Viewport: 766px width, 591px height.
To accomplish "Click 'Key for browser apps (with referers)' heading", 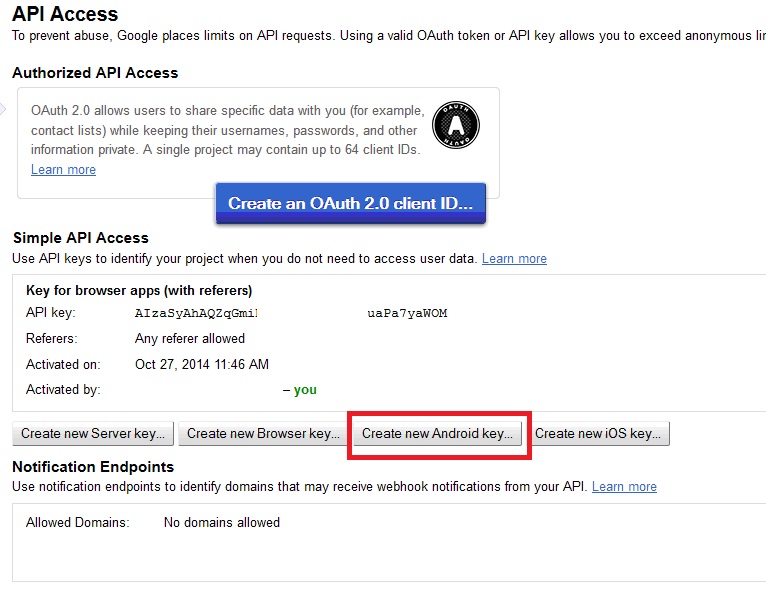I will click(139, 291).
